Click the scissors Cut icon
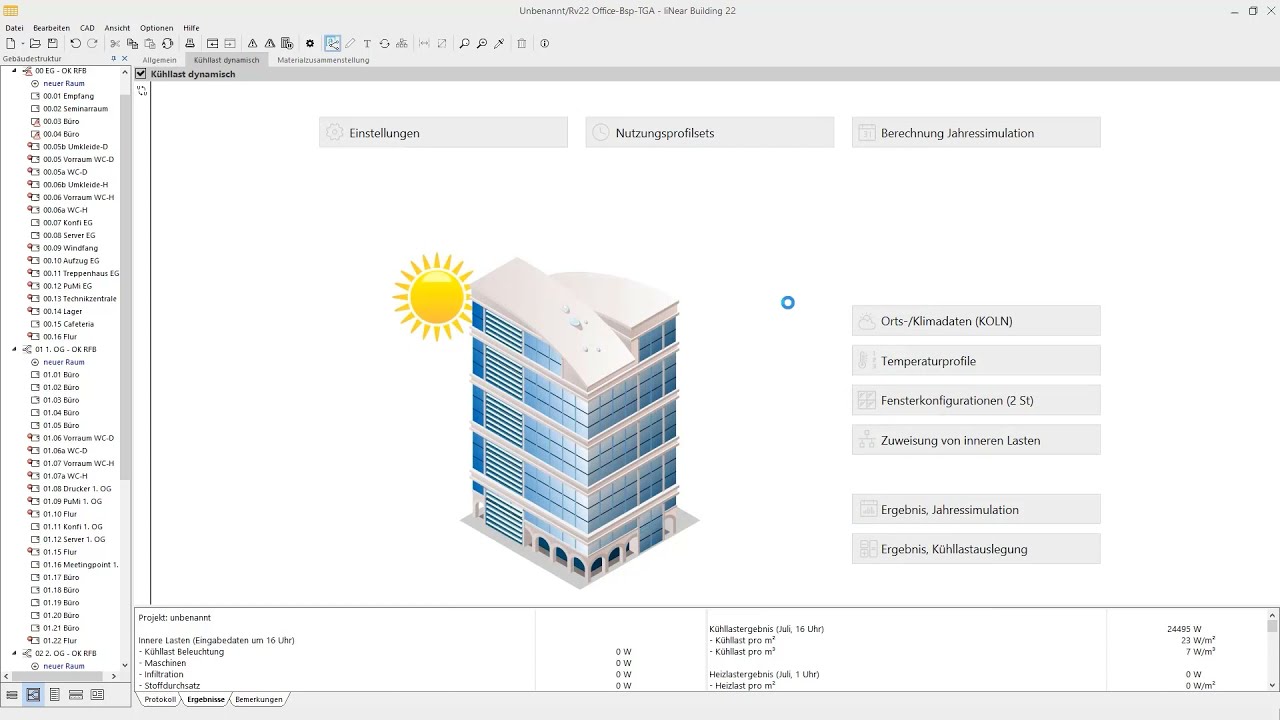 click(x=115, y=44)
